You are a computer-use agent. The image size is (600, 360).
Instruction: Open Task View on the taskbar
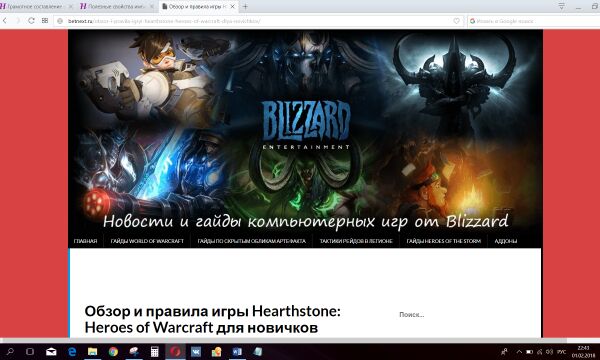click(x=30, y=352)
